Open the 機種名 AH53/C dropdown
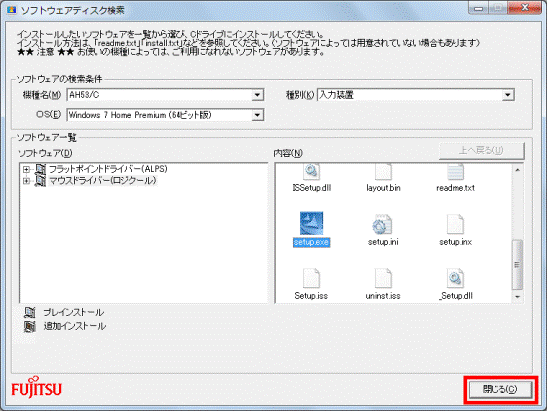547x411 pixels. click(257, 95)
